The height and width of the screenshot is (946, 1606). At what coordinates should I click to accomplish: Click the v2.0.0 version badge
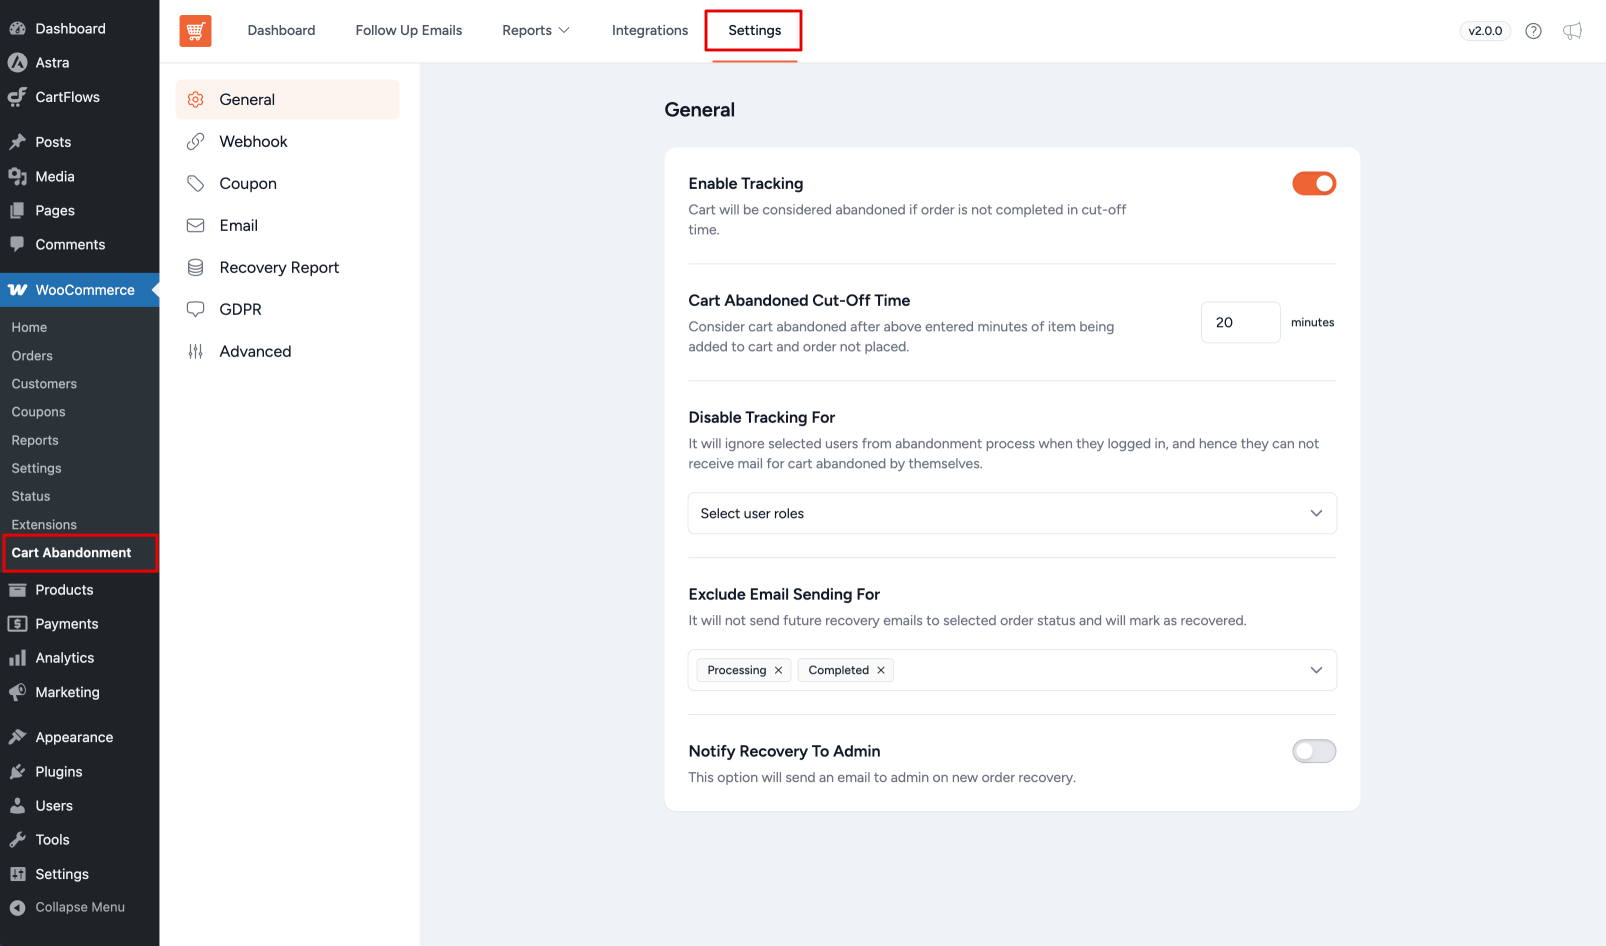pos(1485,31)
